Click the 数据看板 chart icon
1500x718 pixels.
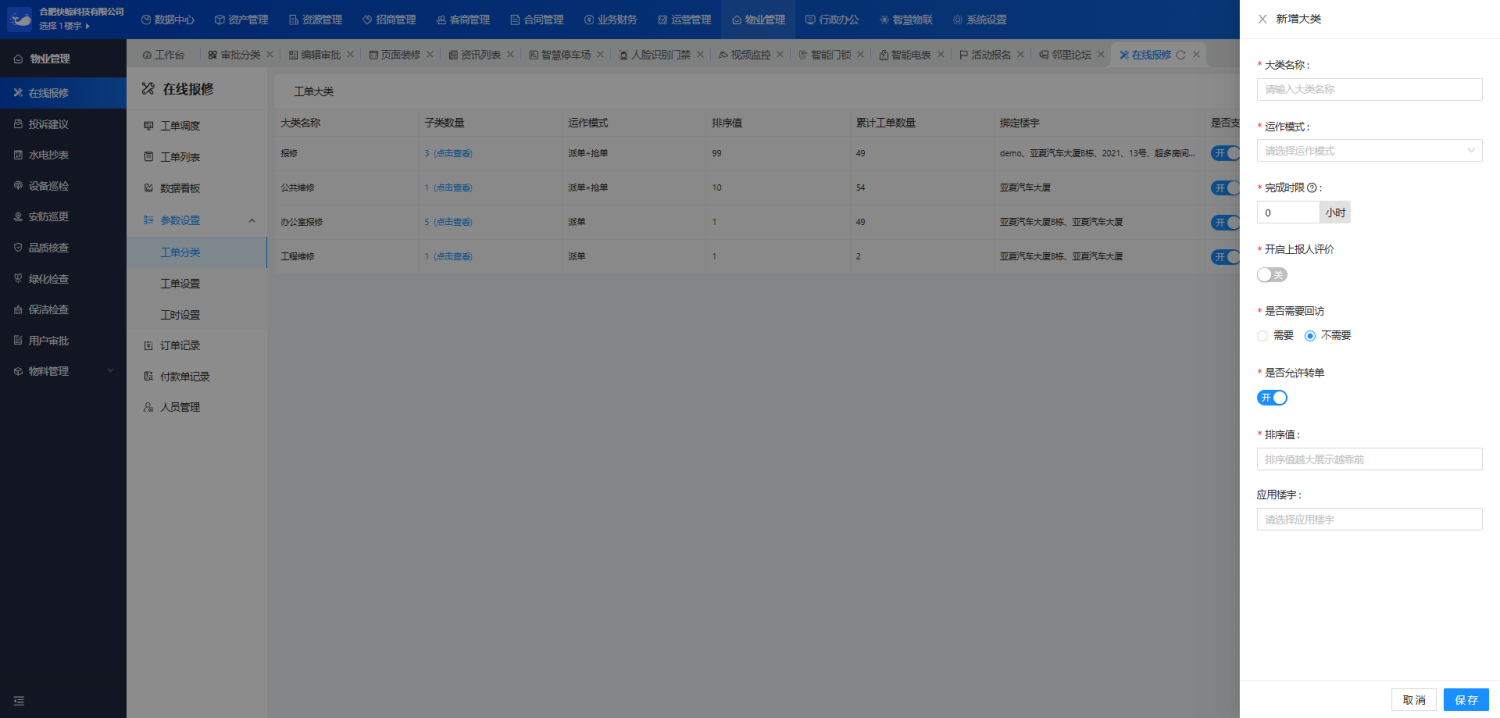(x=149, y=188)
